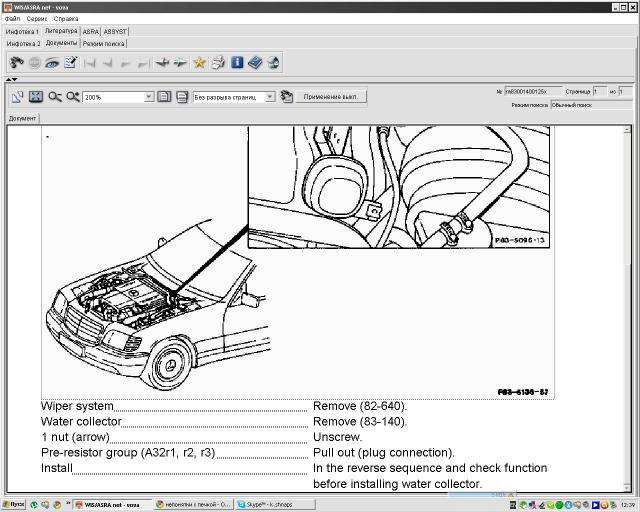The width and height of the screenshot is (640, 512).
Task: Click the eye view icon
Action: click(x=52, y=62)
